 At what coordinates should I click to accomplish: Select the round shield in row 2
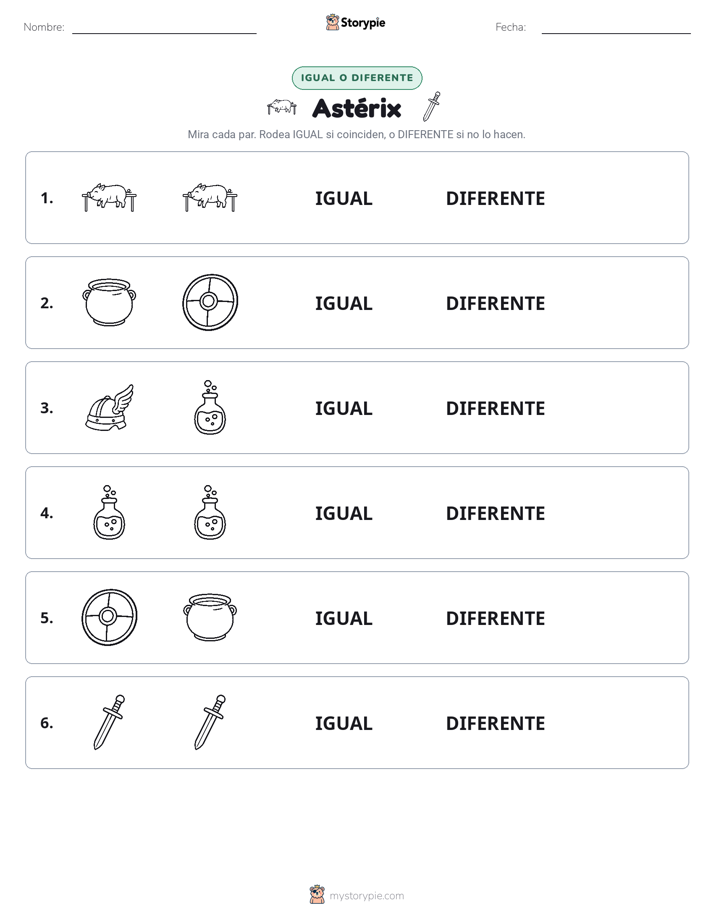[x=210, y=302]
